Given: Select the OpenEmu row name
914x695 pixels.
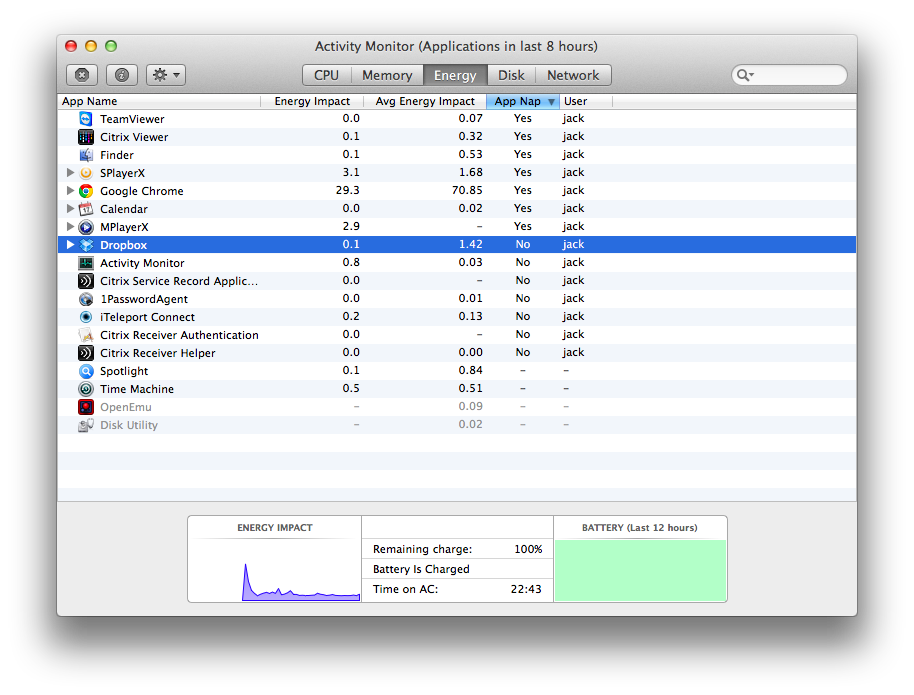Looking at the screenshot, I should pyautogui.click(x=126, y=407).
